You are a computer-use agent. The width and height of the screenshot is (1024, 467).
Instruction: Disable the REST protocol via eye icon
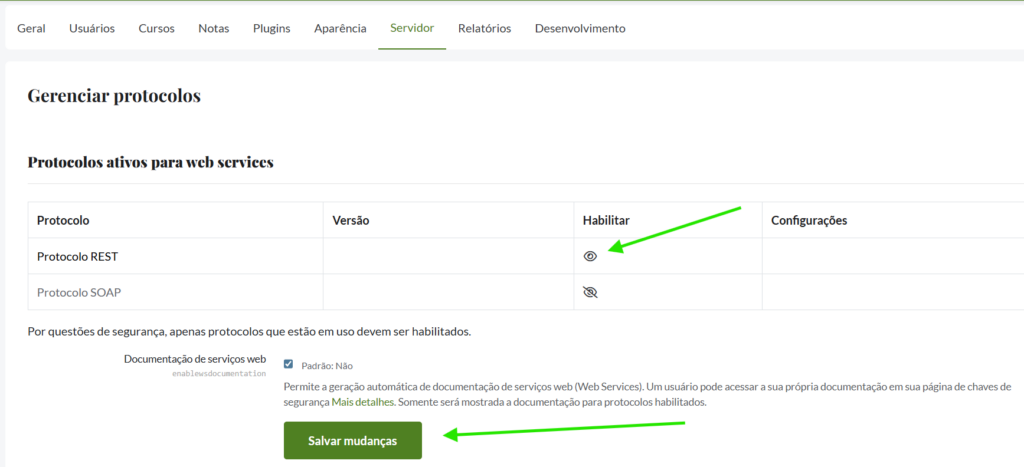point(590,256)
